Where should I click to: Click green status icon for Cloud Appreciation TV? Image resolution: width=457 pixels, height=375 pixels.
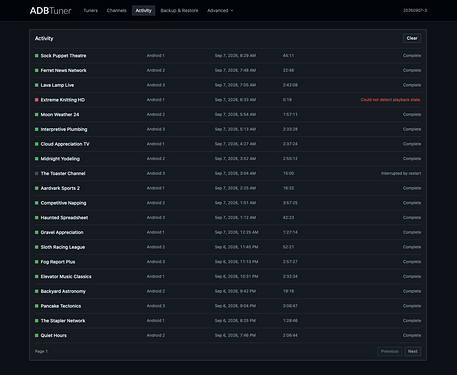tap(37, 144)
